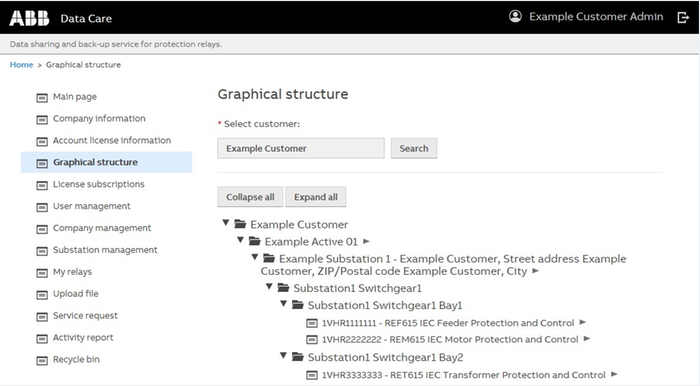Collapse the Substation1 Switchgear1 Bay2 node
This screenshot has width=700, height=386.
[x=283, y=355]
